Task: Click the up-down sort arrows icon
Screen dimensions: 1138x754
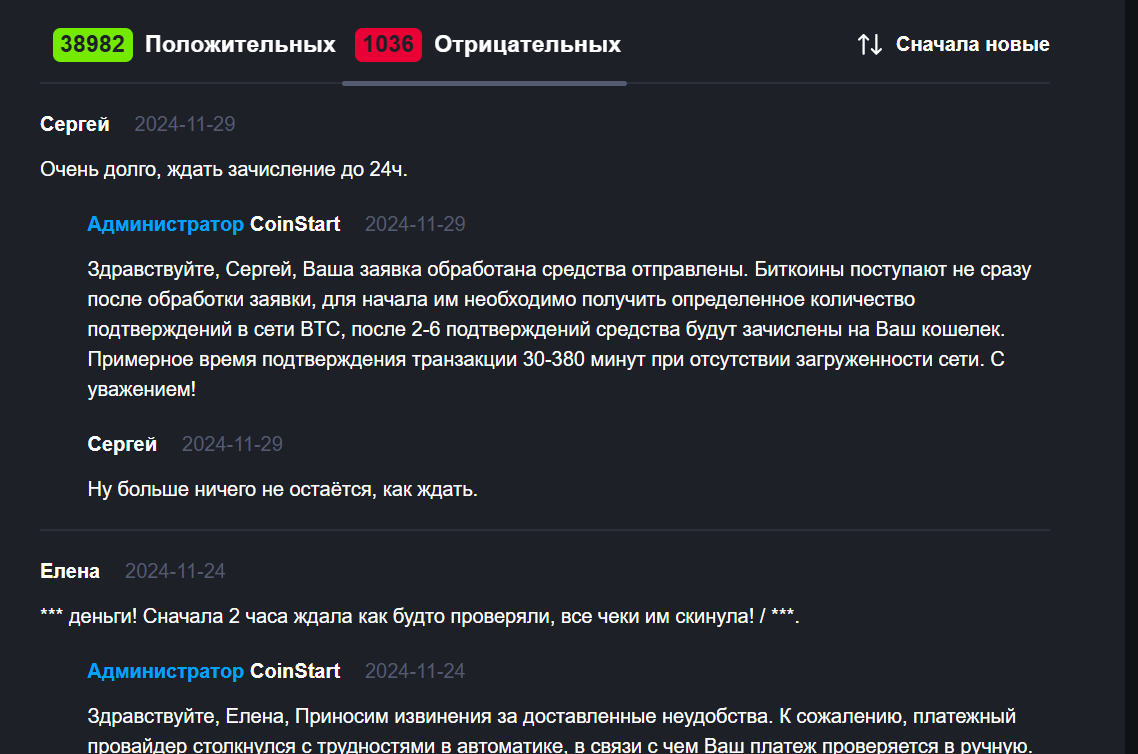Action: (869, 44)
